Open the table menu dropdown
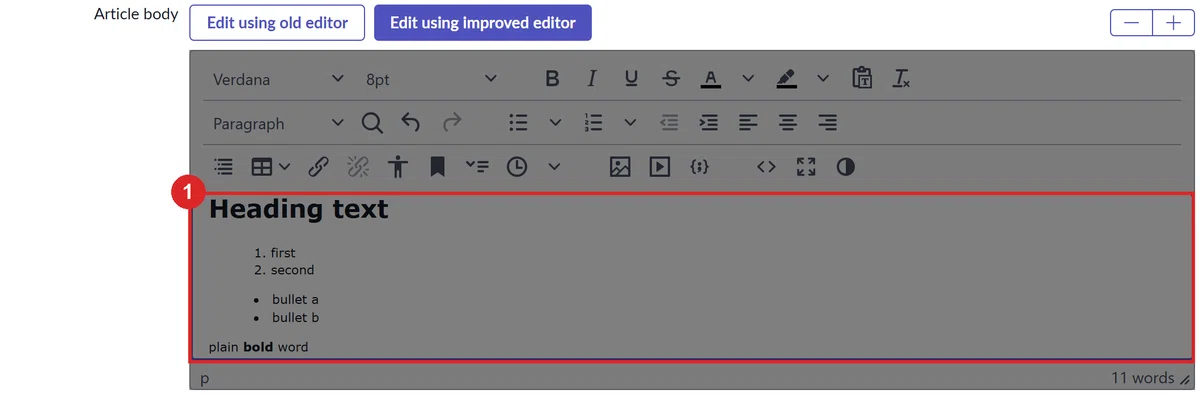Screen dimensions: 1200x394 pyautogui.click(x=270, y=167)
